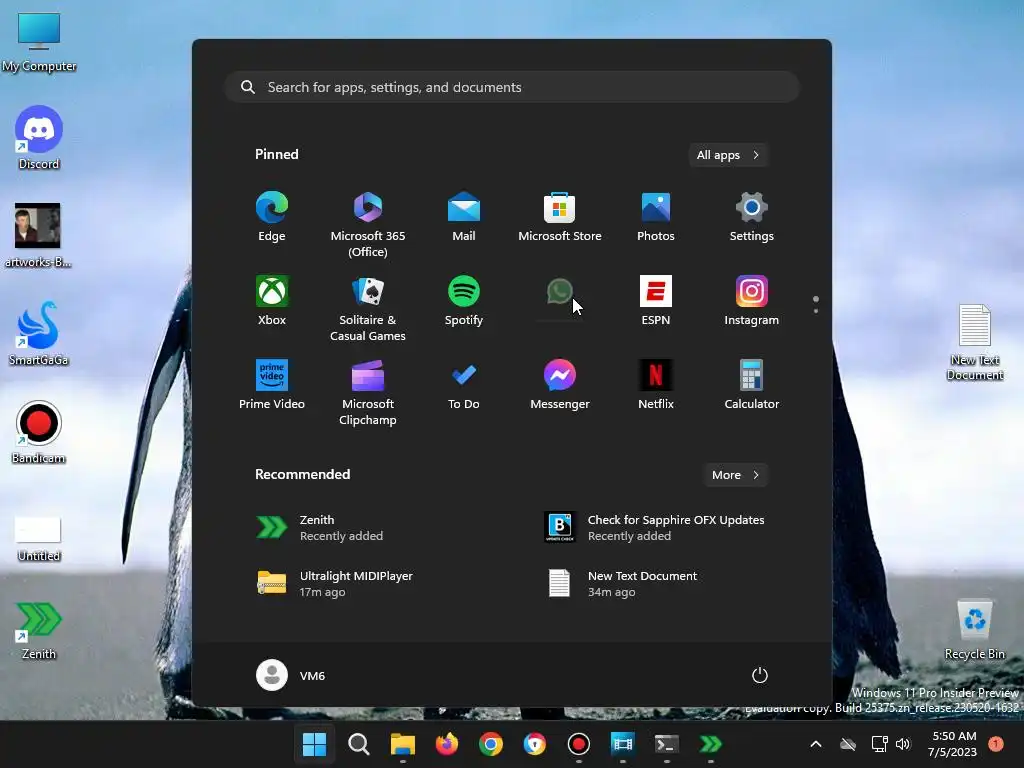
Task: Select Zenith shortcut on desktop
Action: pyautogui.click(x=39, y=630)
